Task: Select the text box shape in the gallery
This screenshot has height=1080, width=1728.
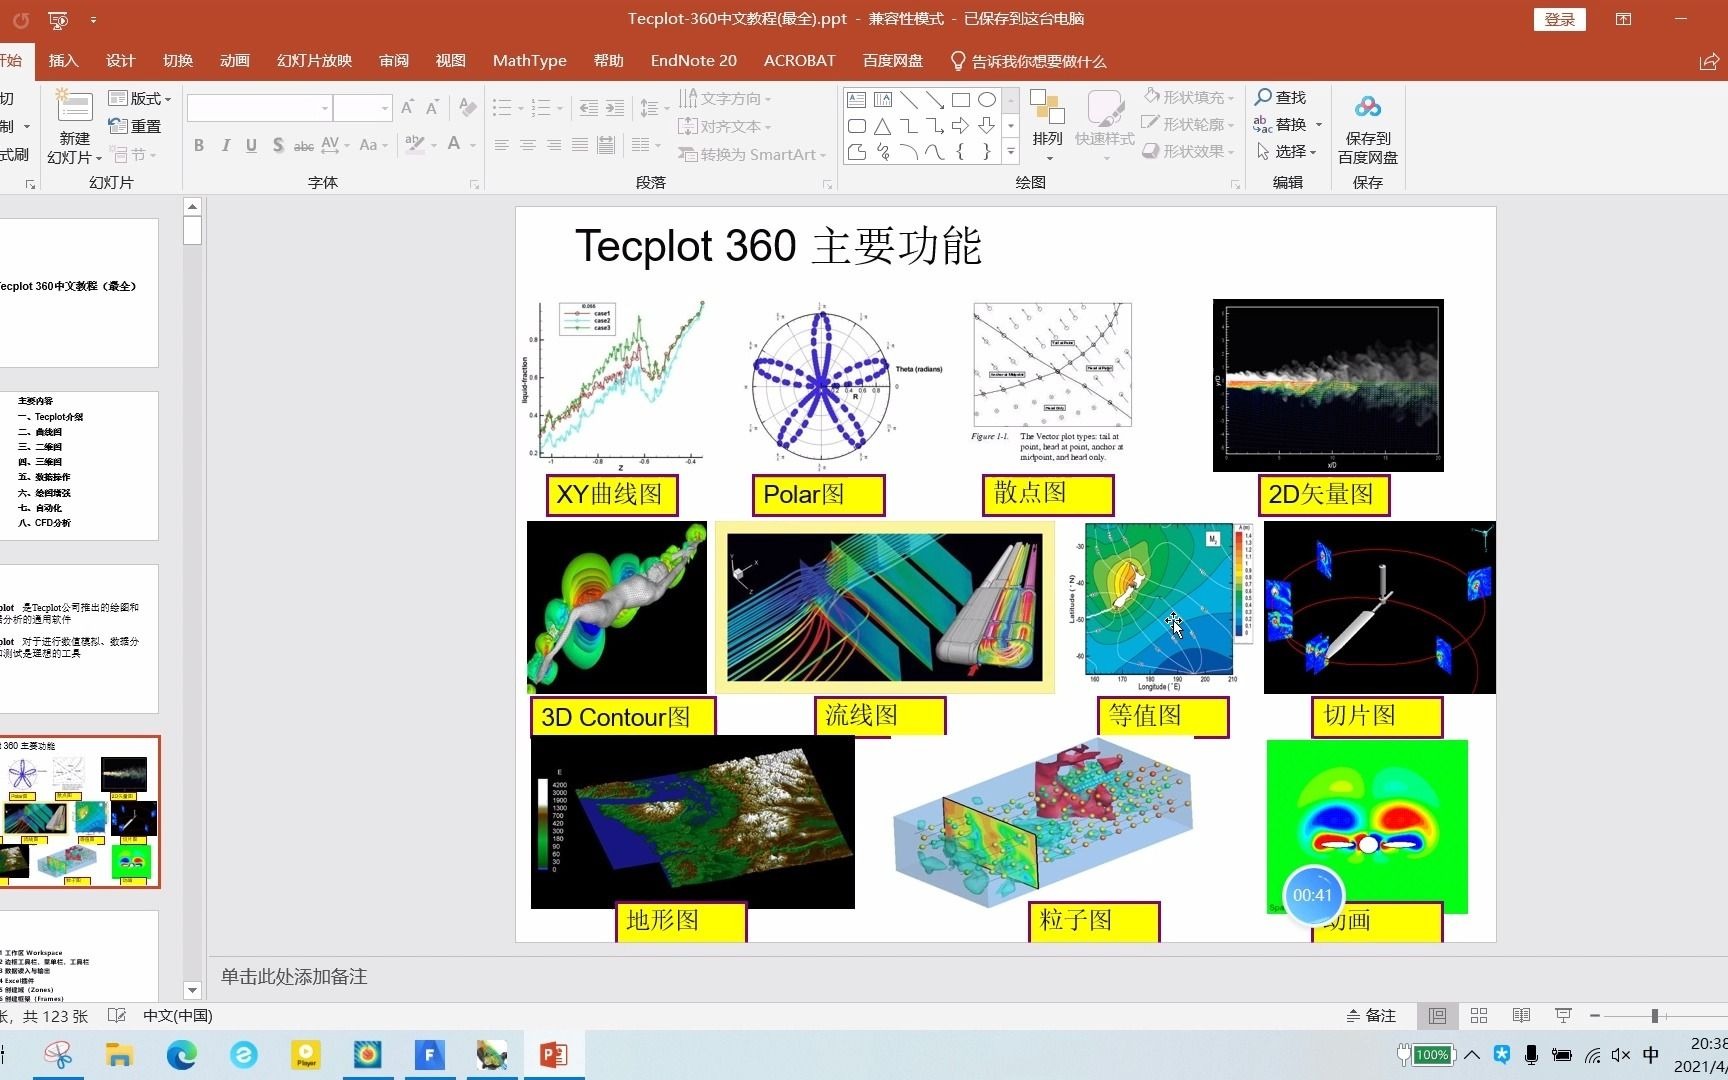Action: click(856, 100)
